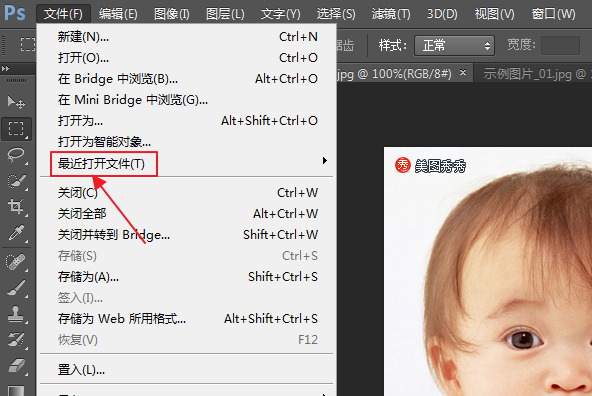
Task: Select the Move tool
Action: click(x=16, y=102)
